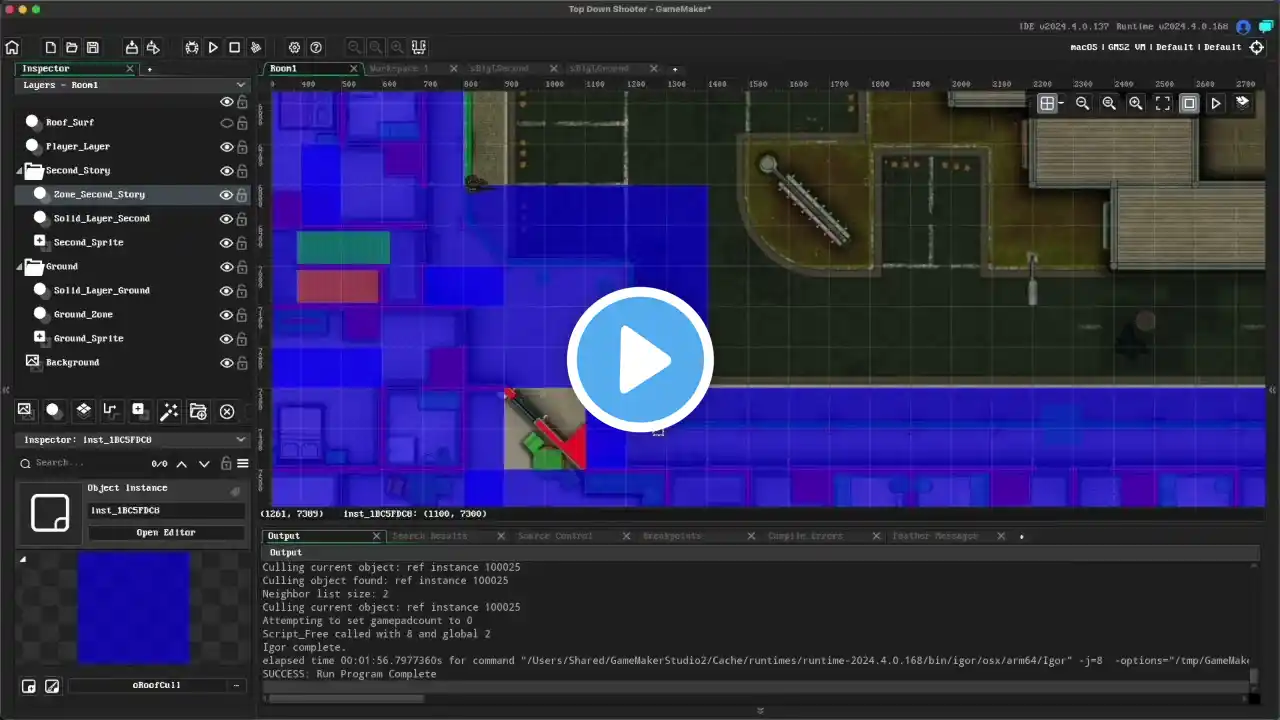Expand the Layers - Room1 dropdown chevron
This screenshot has height=720, width=1280.
[240, 85]
